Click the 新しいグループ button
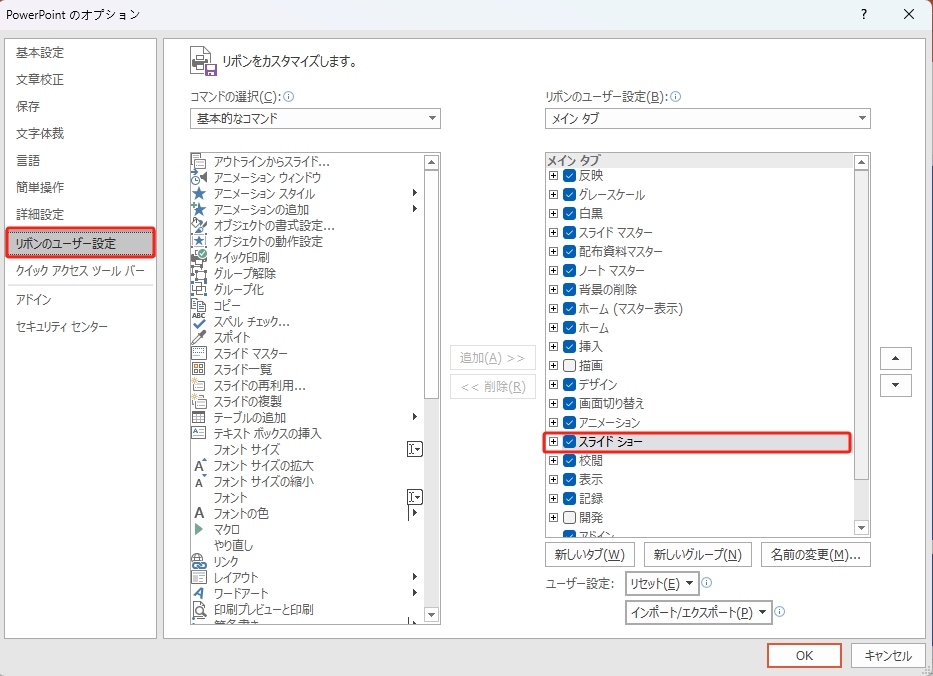Image resolution: width=933 pixels, height=676 pixels. click(x=697, y=555)
